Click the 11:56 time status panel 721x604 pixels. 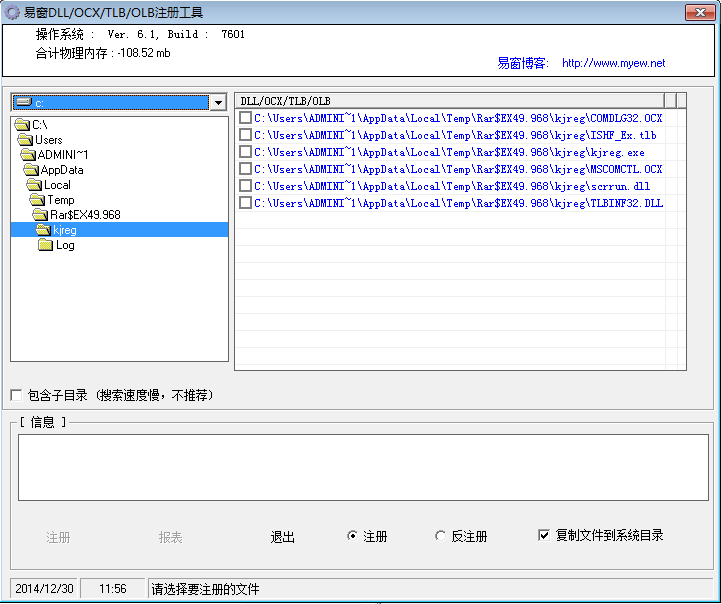(x=113, y=589)
